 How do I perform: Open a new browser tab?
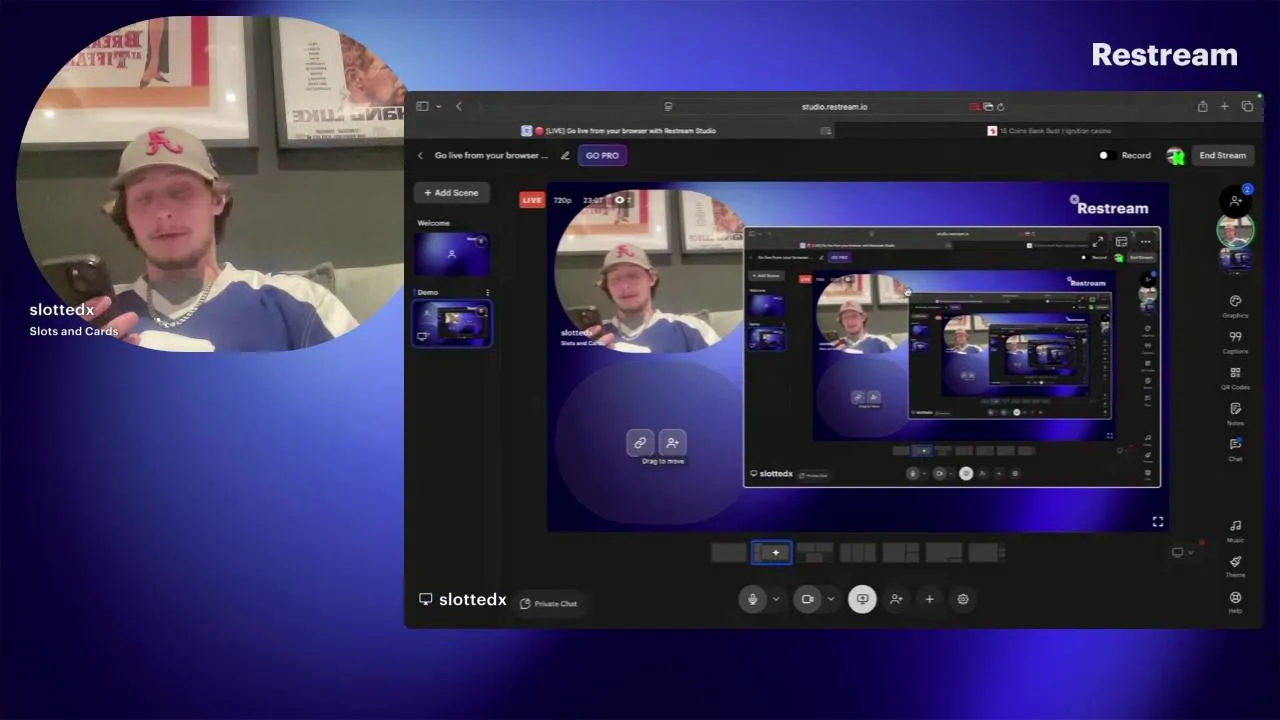click(x=1224, y=106)
